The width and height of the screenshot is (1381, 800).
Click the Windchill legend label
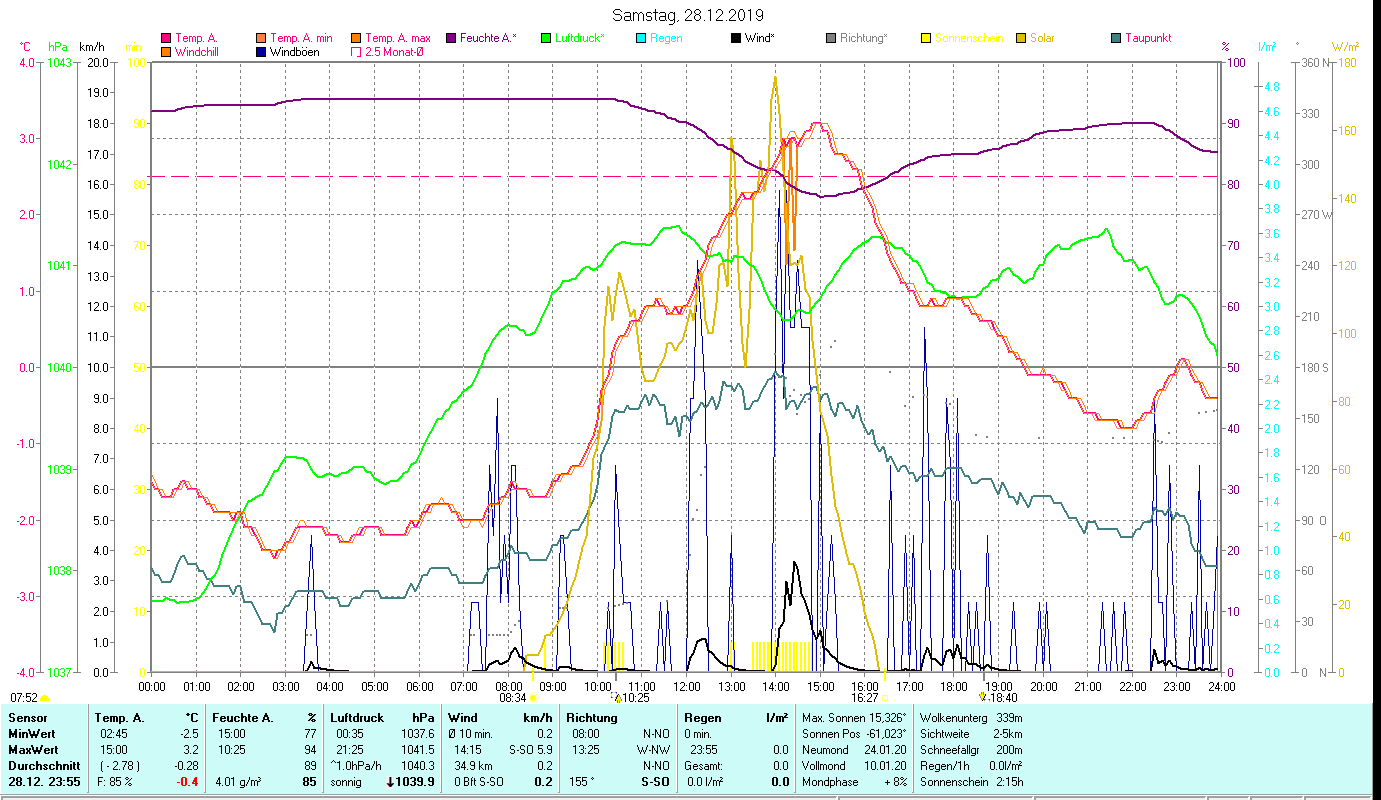click(197, 51)
